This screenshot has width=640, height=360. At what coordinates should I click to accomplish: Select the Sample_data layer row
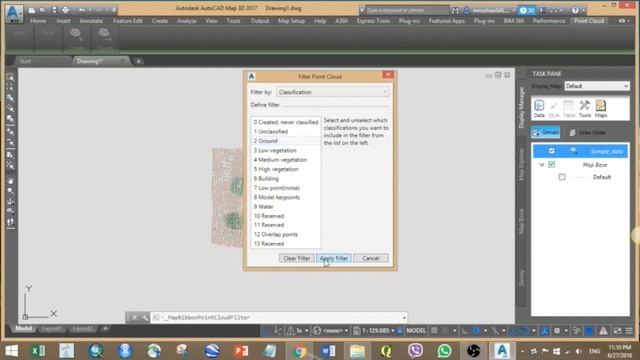(x=580, y=151)
